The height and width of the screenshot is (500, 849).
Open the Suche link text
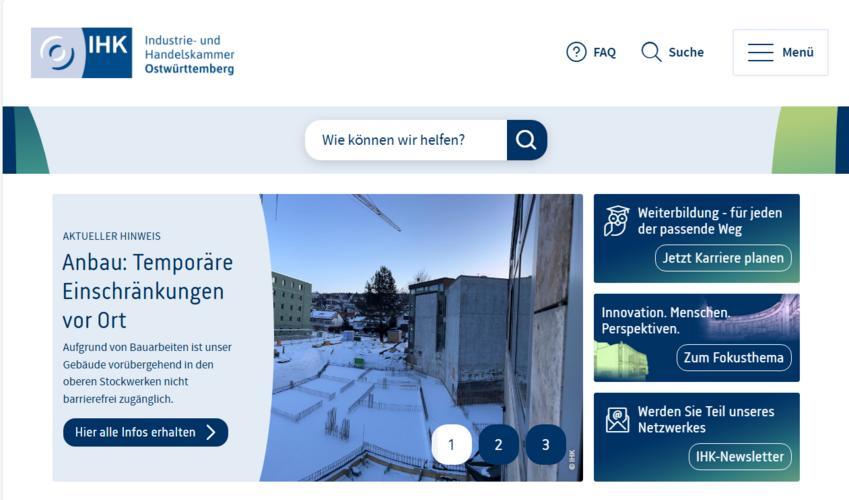(686, 52)
